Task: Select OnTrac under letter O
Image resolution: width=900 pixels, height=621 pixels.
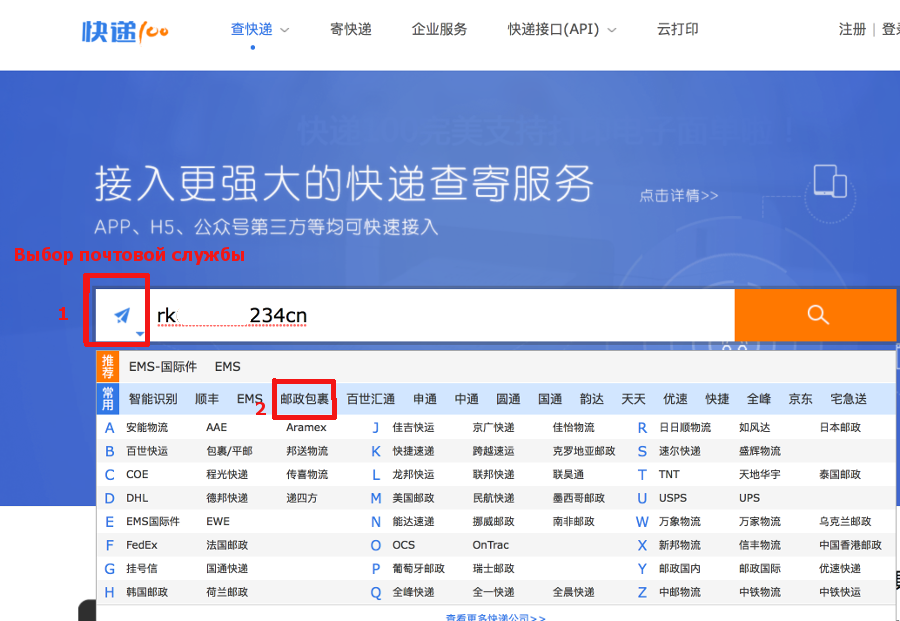Action: click(x=491, y=545)
